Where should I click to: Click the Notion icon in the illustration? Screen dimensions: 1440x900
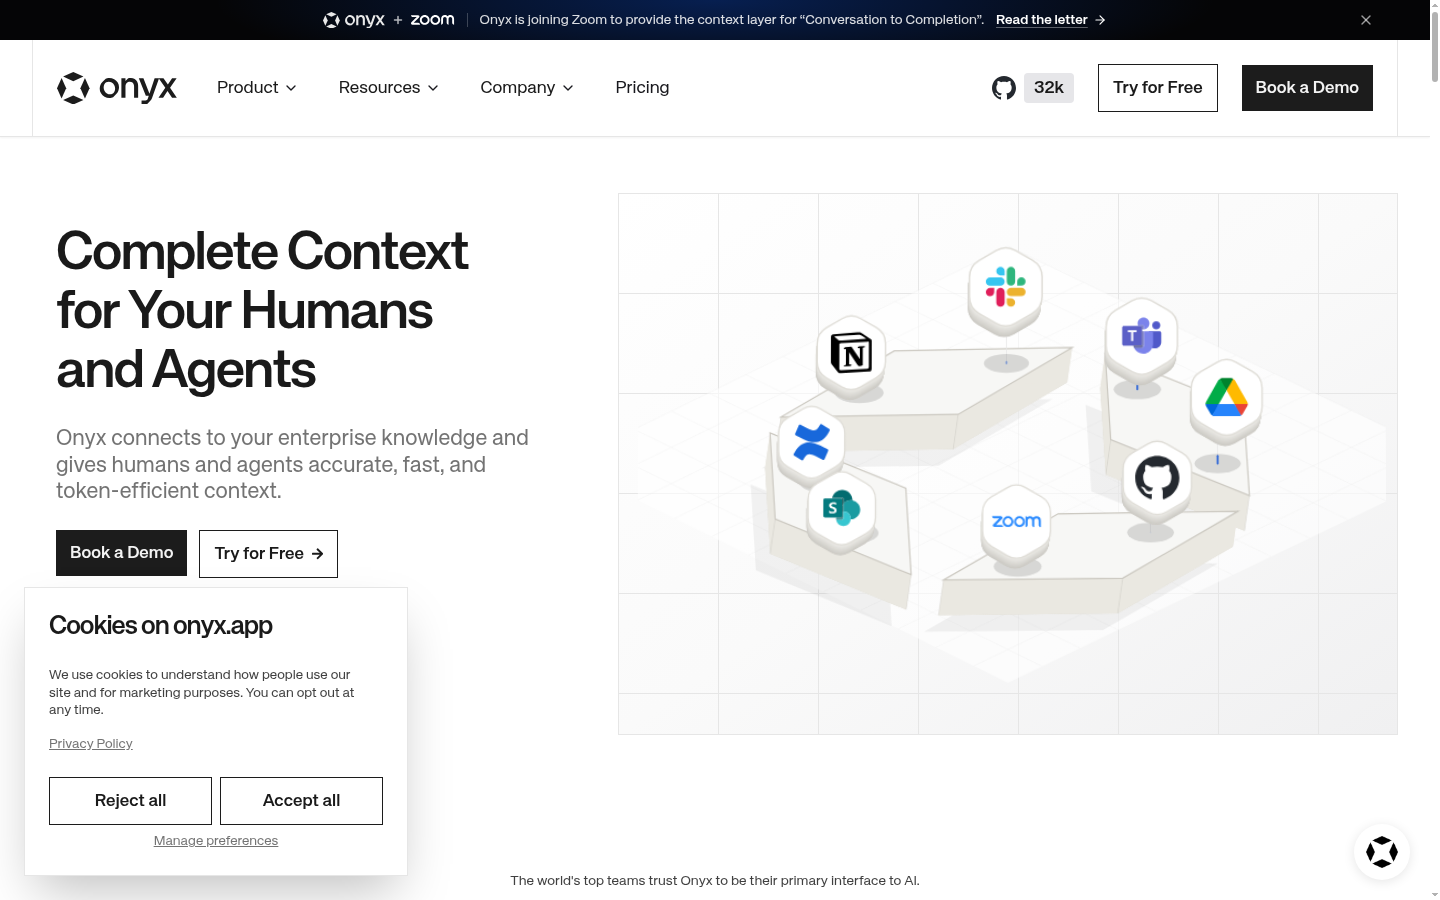[851, 353]
